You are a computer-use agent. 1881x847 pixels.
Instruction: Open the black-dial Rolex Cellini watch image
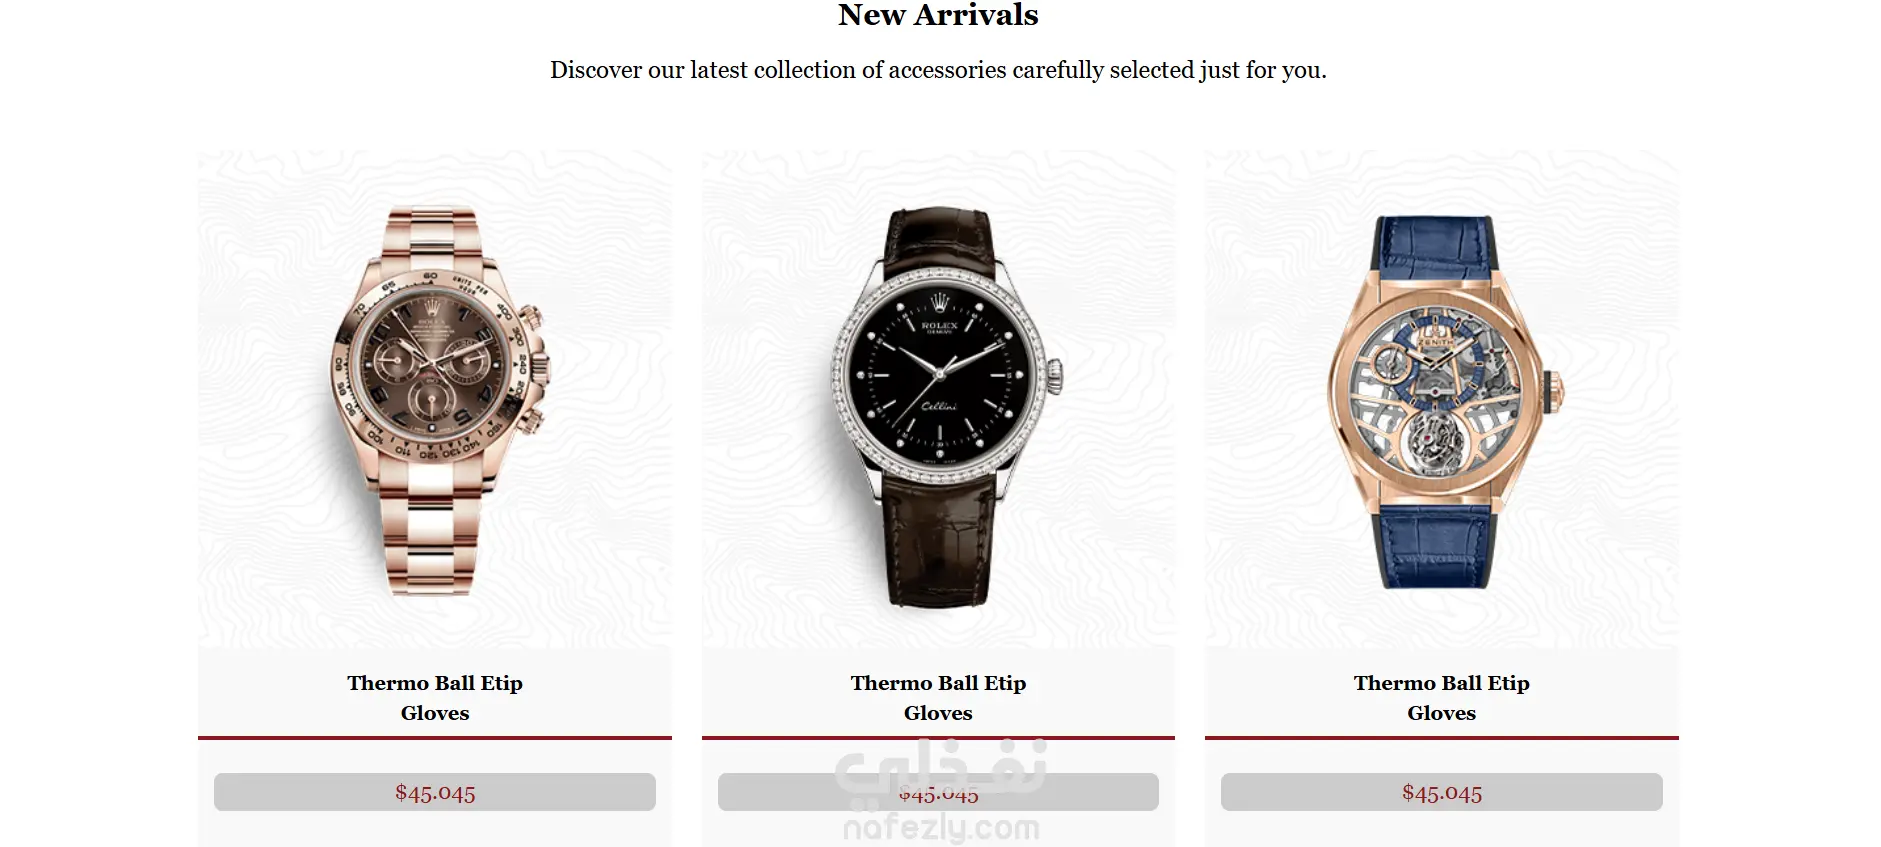click(x=938, y=400)
